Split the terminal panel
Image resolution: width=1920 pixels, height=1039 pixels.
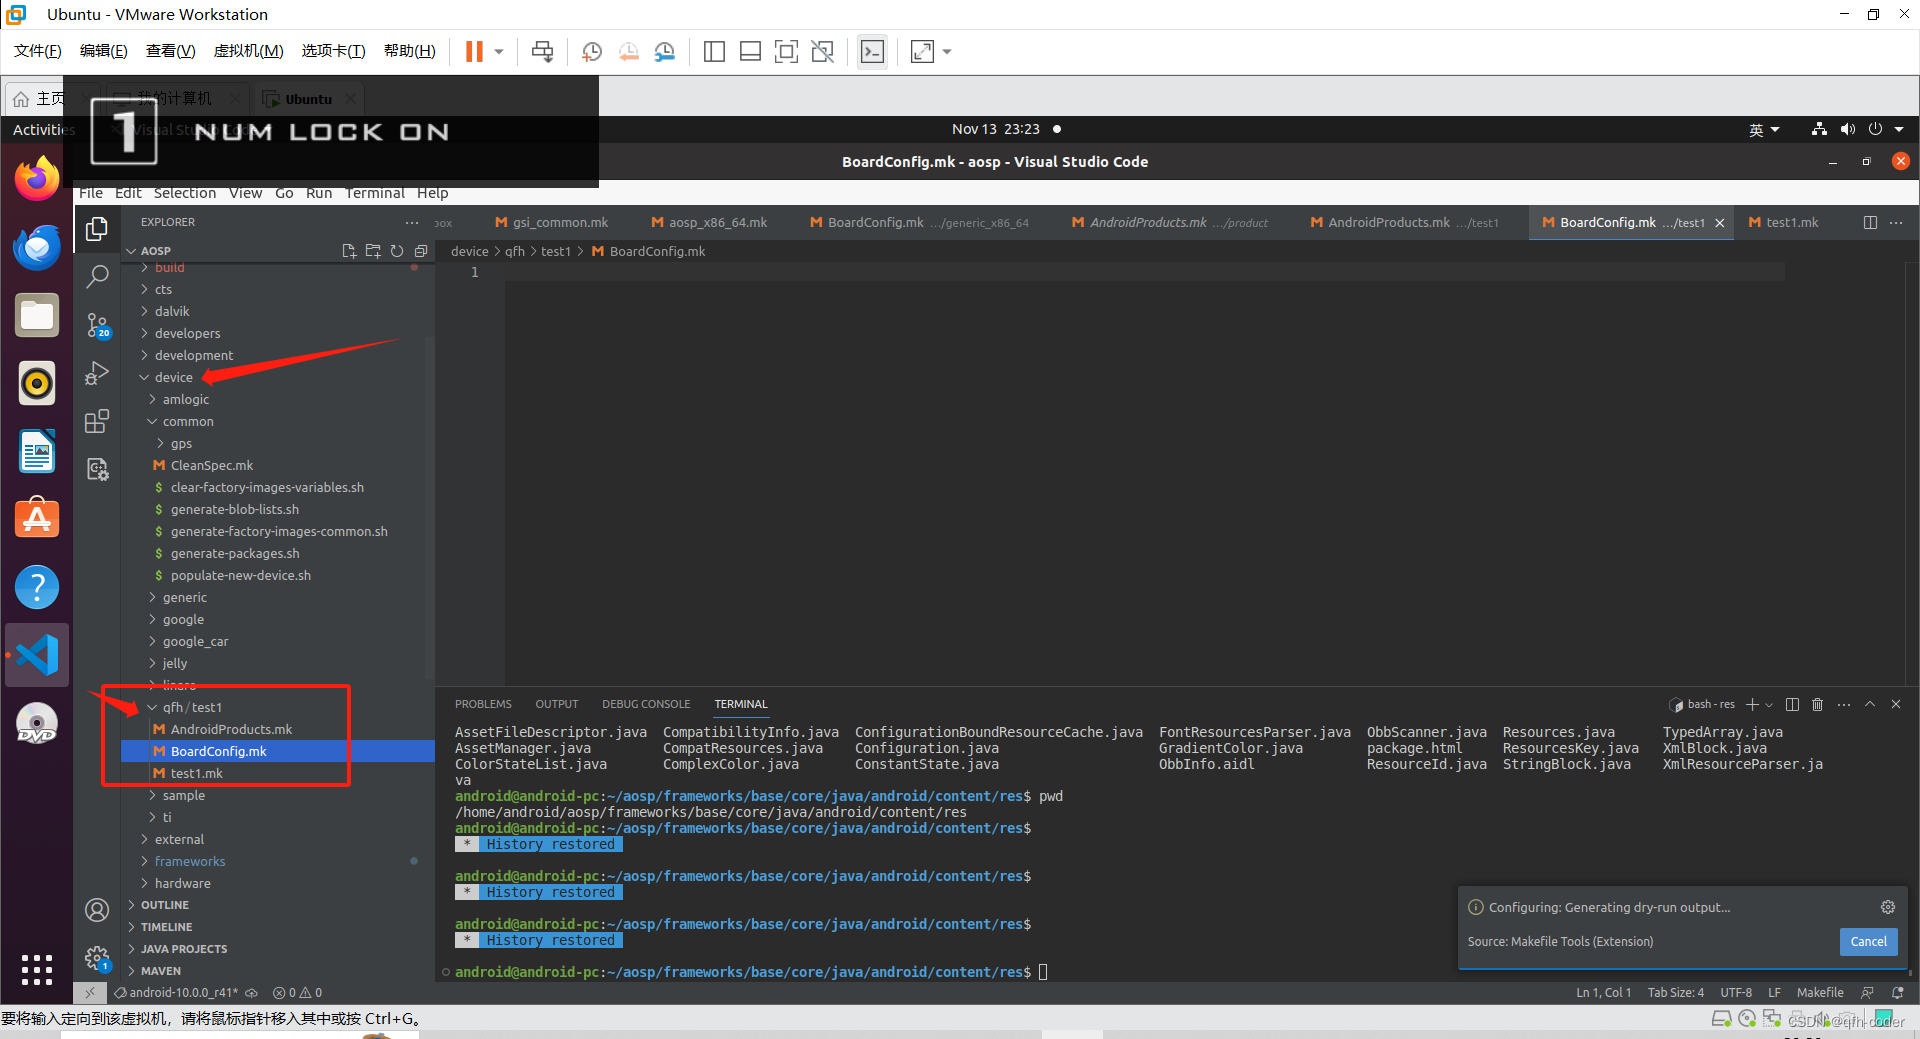(x=1792, y=704)
